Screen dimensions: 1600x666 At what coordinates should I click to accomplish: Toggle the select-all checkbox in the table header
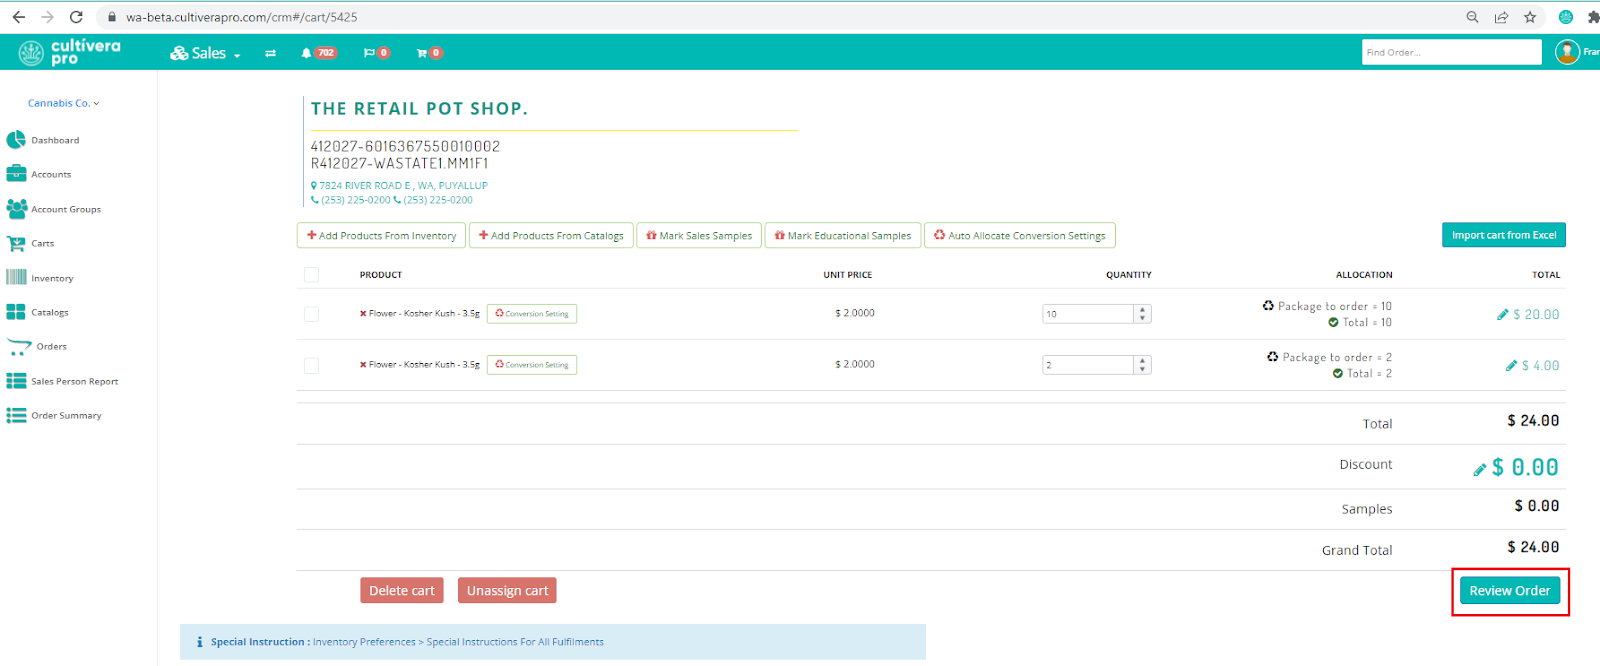click(x=311, y=274)
